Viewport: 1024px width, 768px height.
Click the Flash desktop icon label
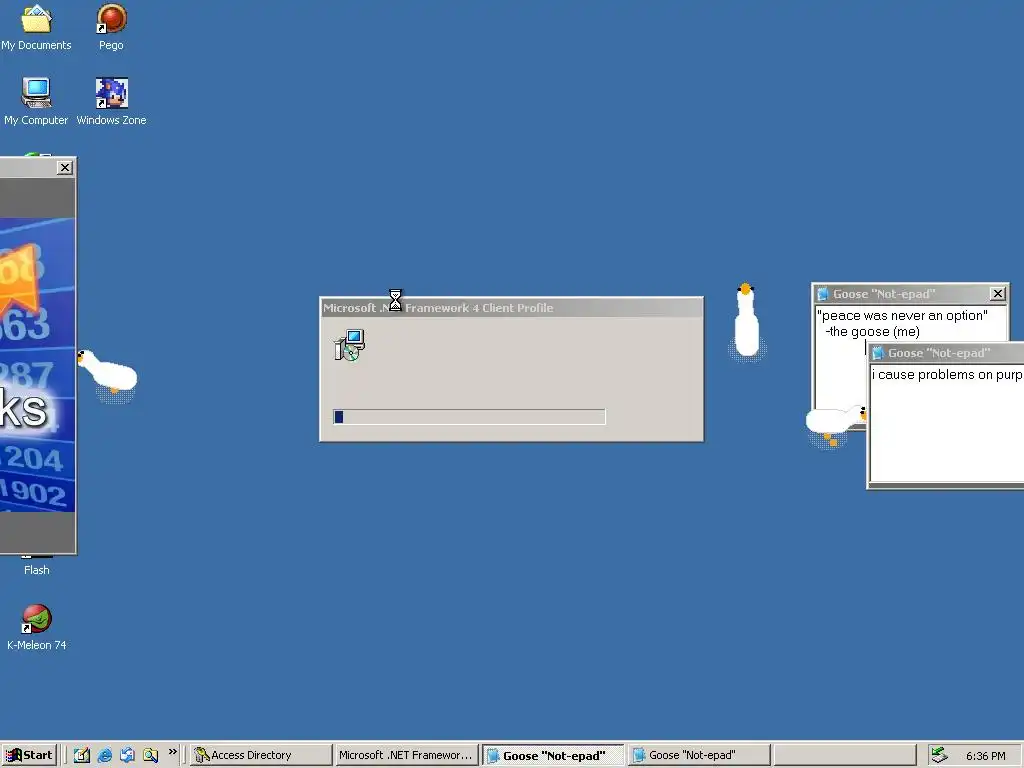coord(37,570)
